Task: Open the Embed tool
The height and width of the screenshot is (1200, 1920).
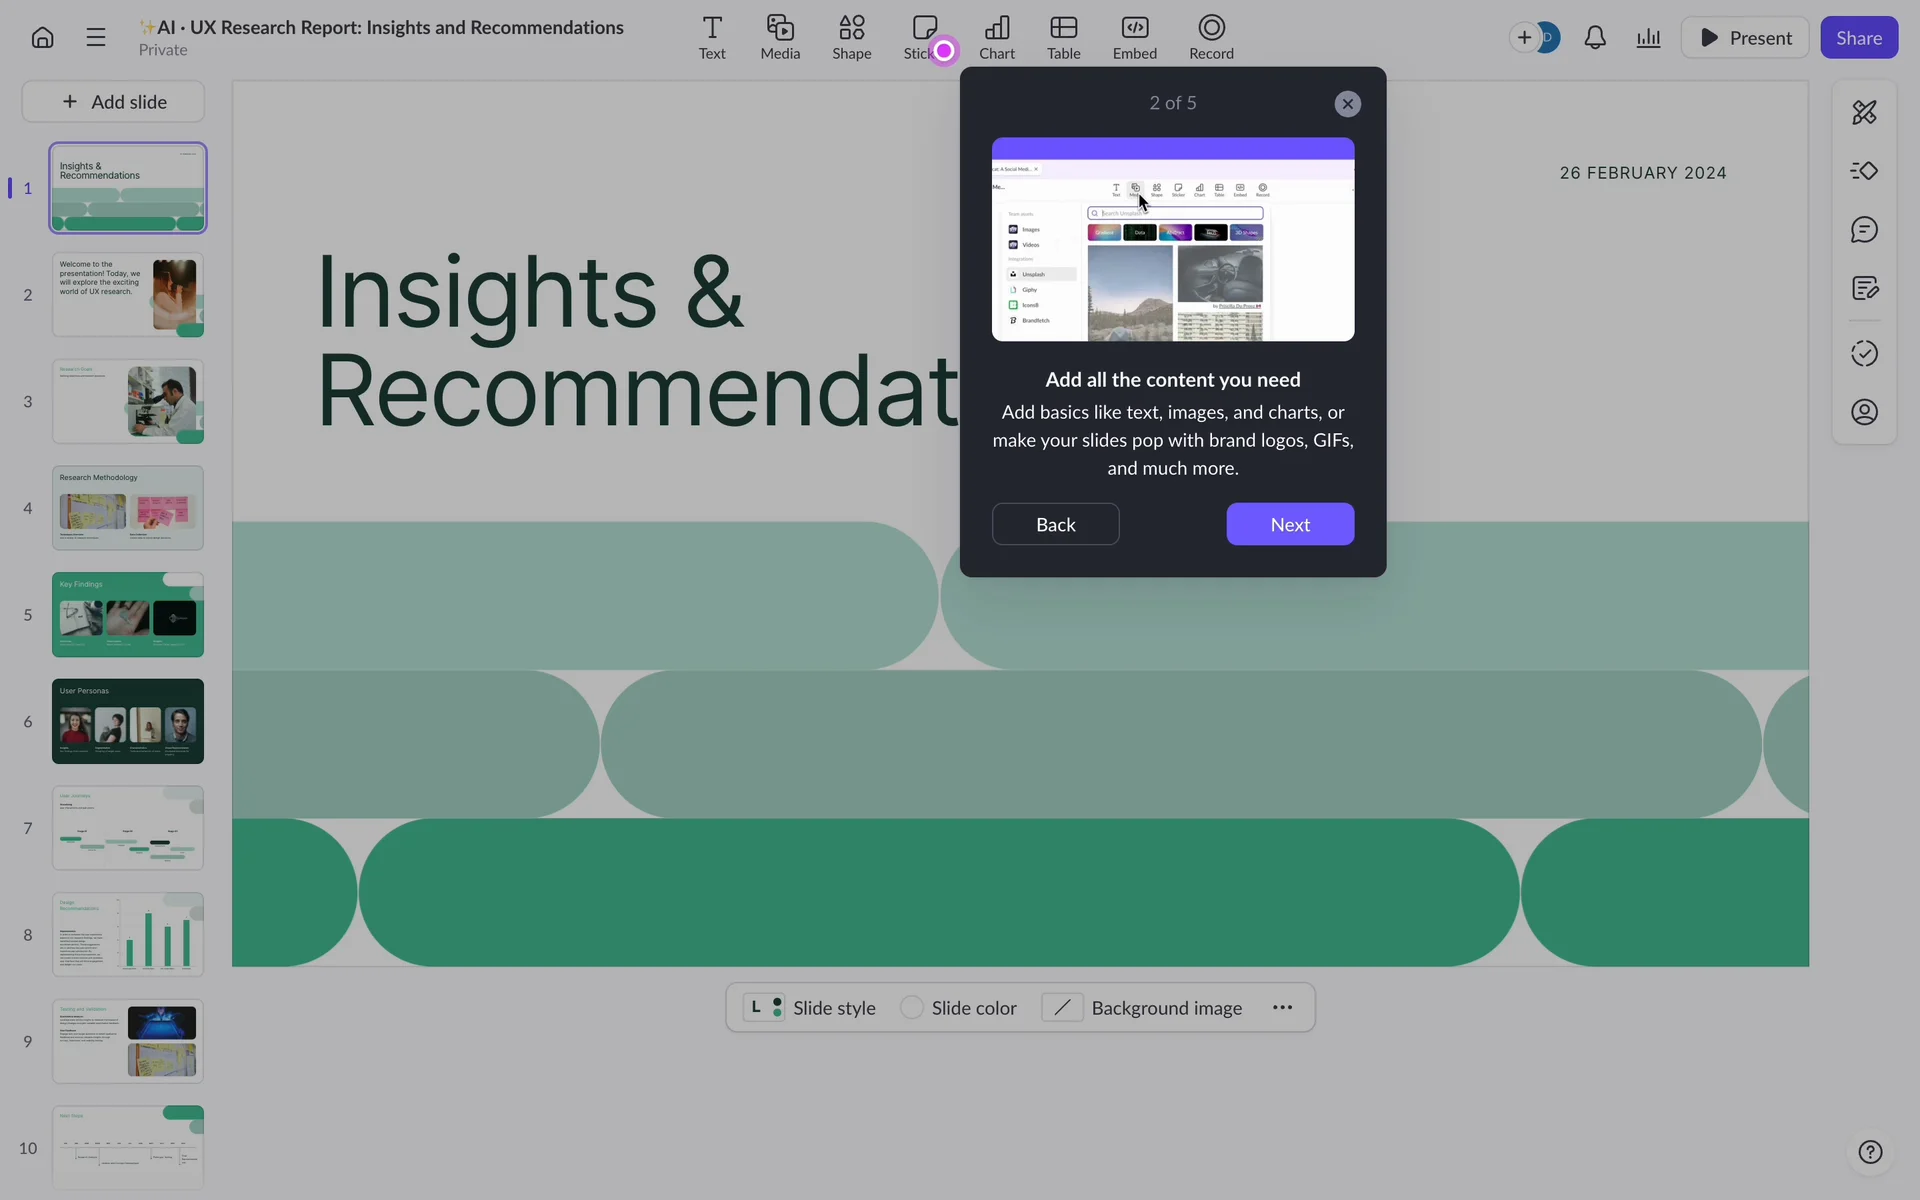Action: tap(1134, 37)
